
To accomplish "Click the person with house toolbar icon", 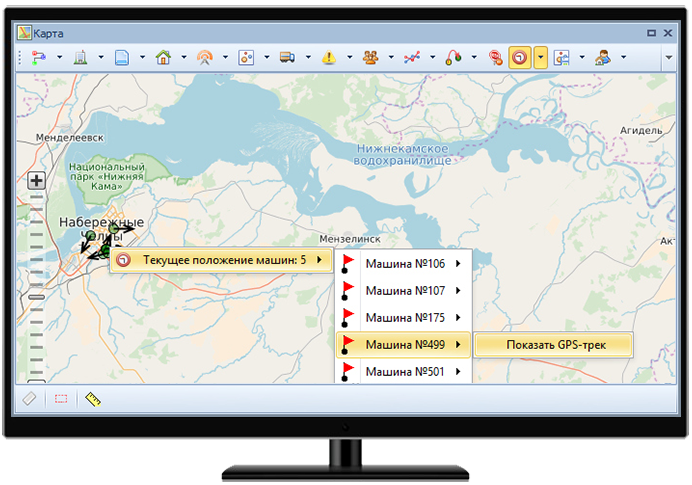I will point(602,57).
